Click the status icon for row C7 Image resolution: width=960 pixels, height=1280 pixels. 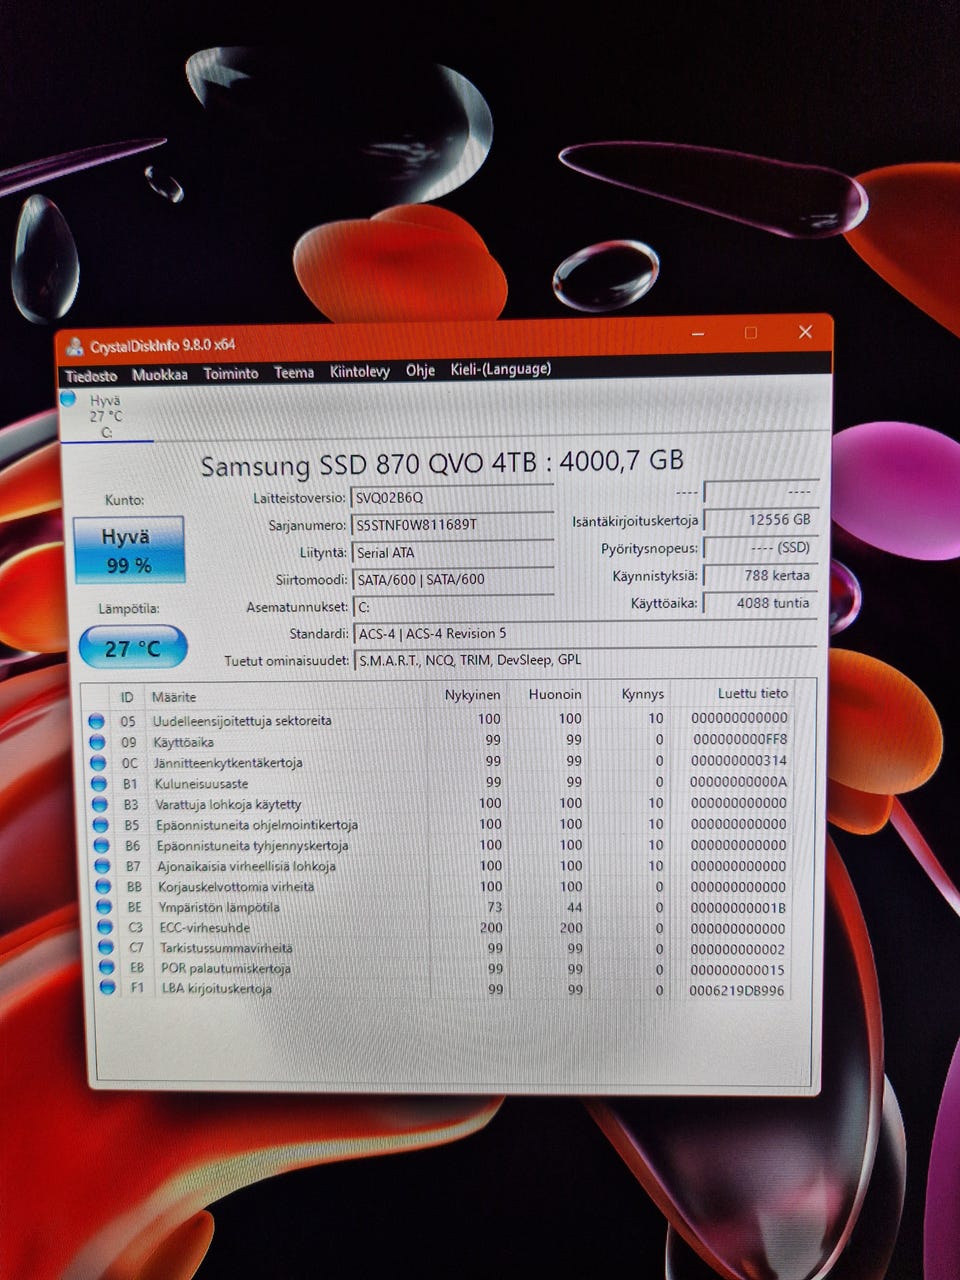tap(107, 947)
